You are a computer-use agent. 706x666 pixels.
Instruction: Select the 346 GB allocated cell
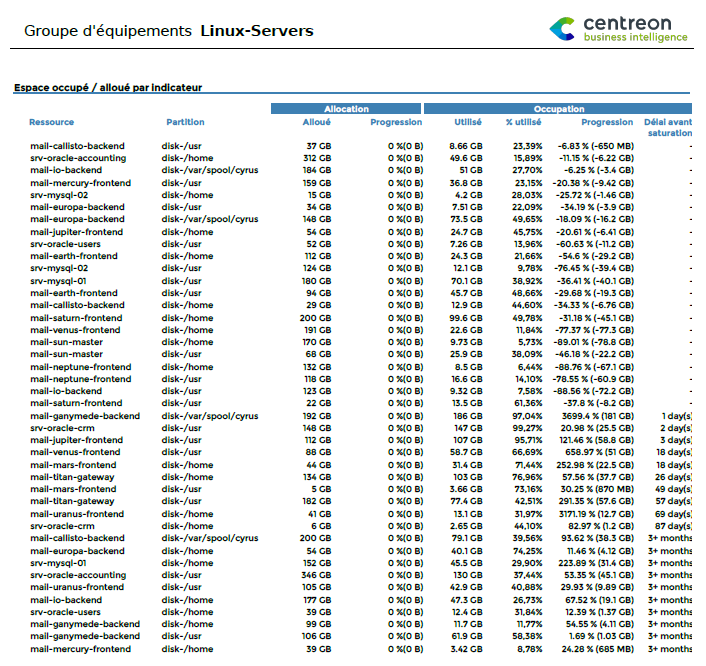[316, 575]
